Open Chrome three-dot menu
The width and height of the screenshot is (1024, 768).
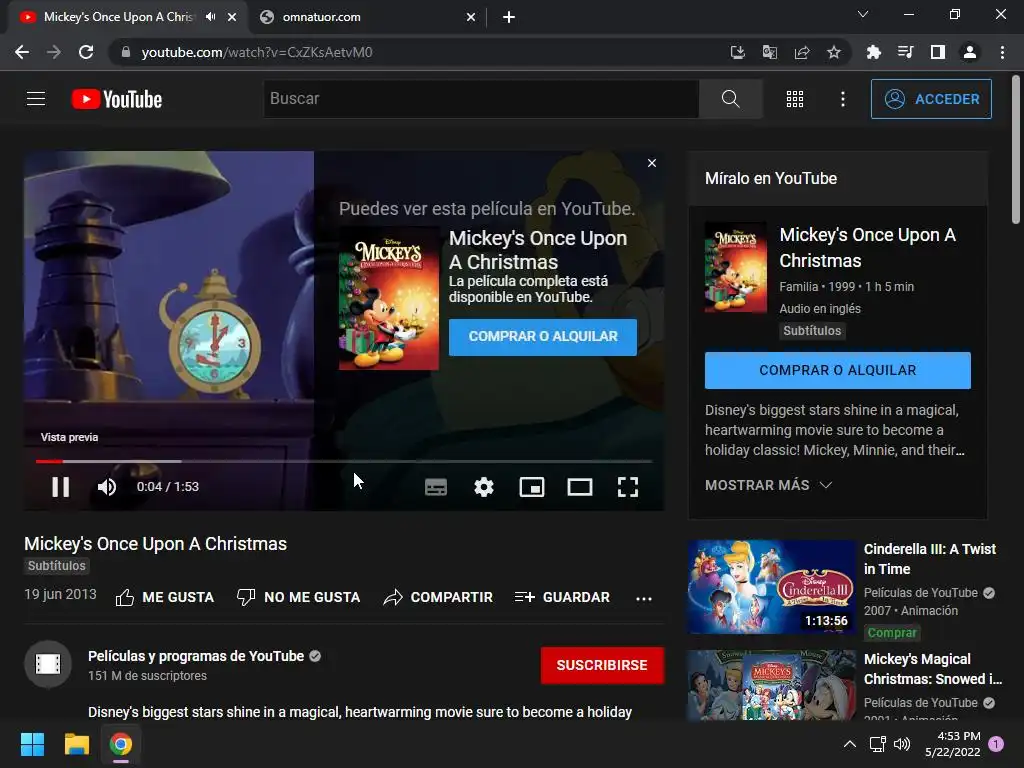[1002, 52]
